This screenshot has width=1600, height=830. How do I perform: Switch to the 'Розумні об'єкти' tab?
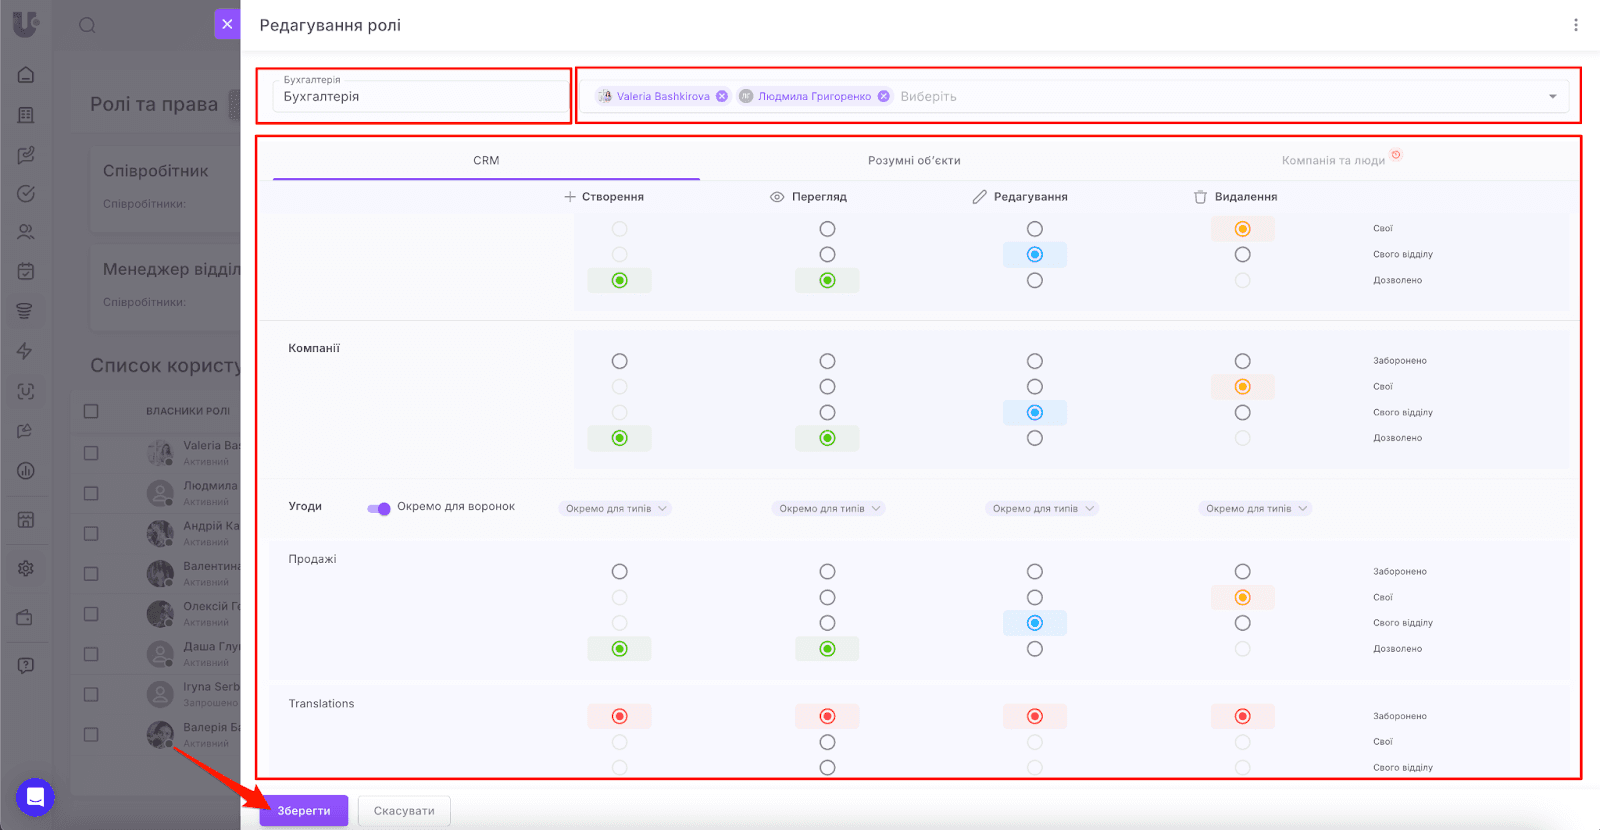[x=914, y=161]
